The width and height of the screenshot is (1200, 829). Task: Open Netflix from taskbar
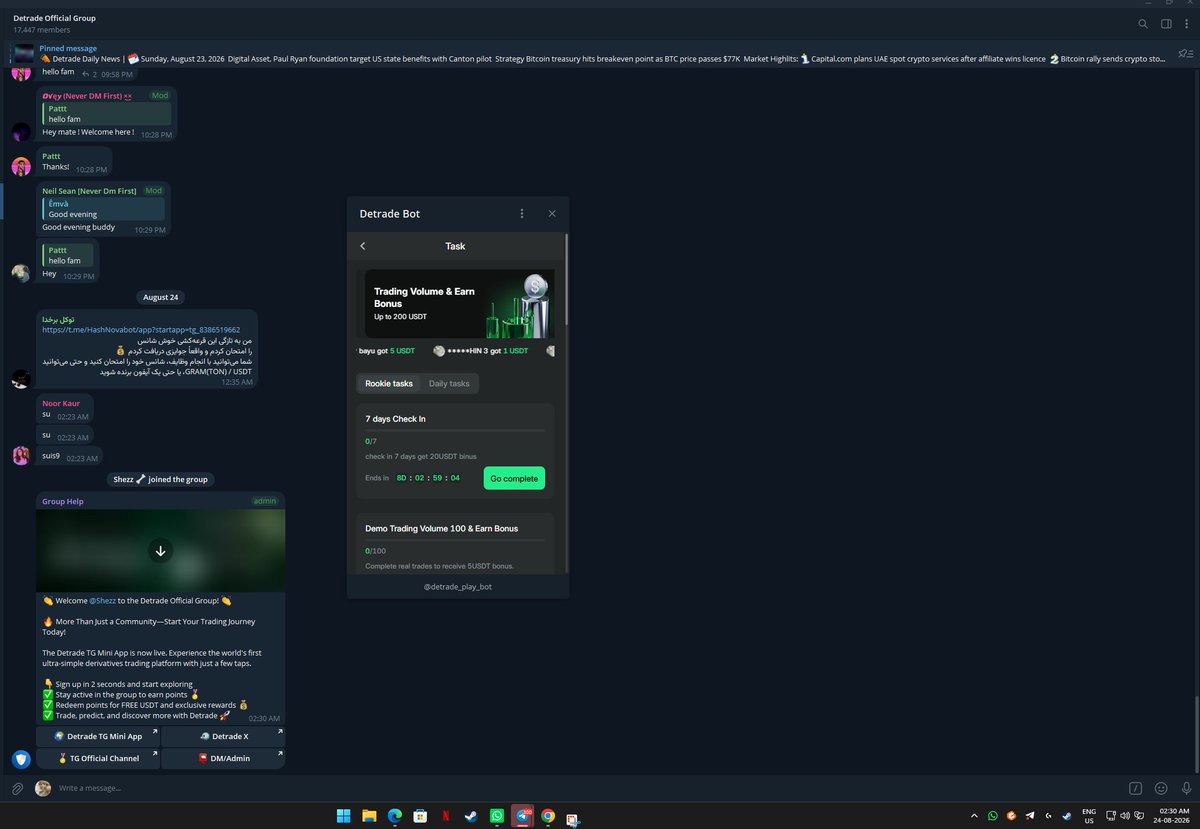pos(446,815)
